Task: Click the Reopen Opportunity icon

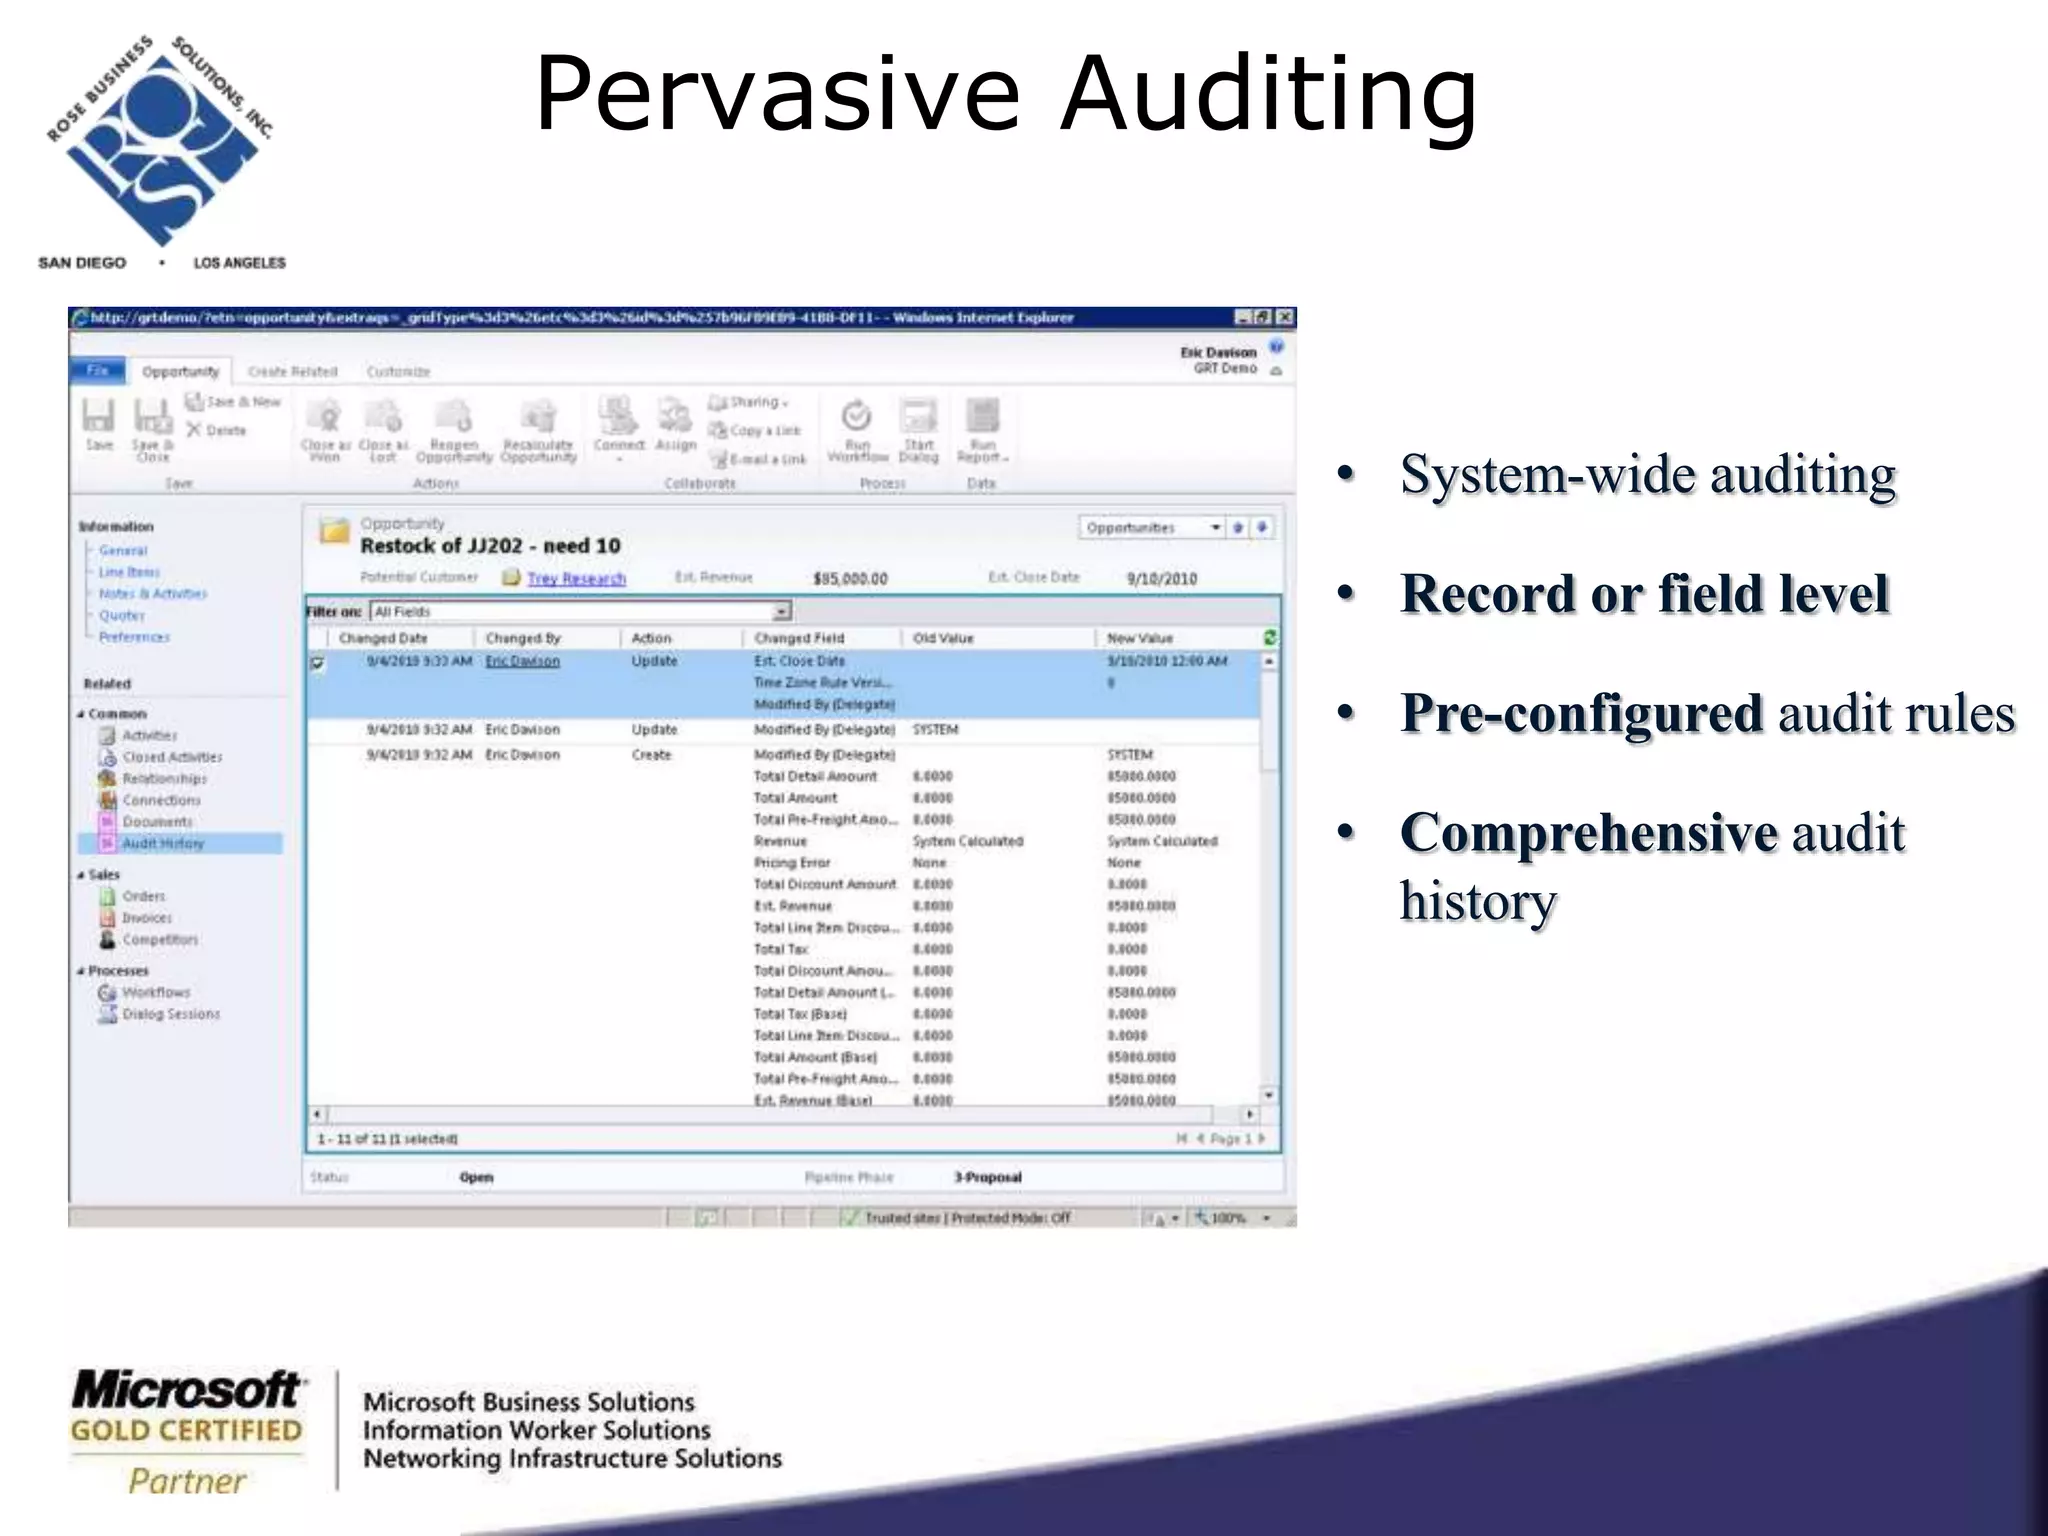Action: pos(453,417)
